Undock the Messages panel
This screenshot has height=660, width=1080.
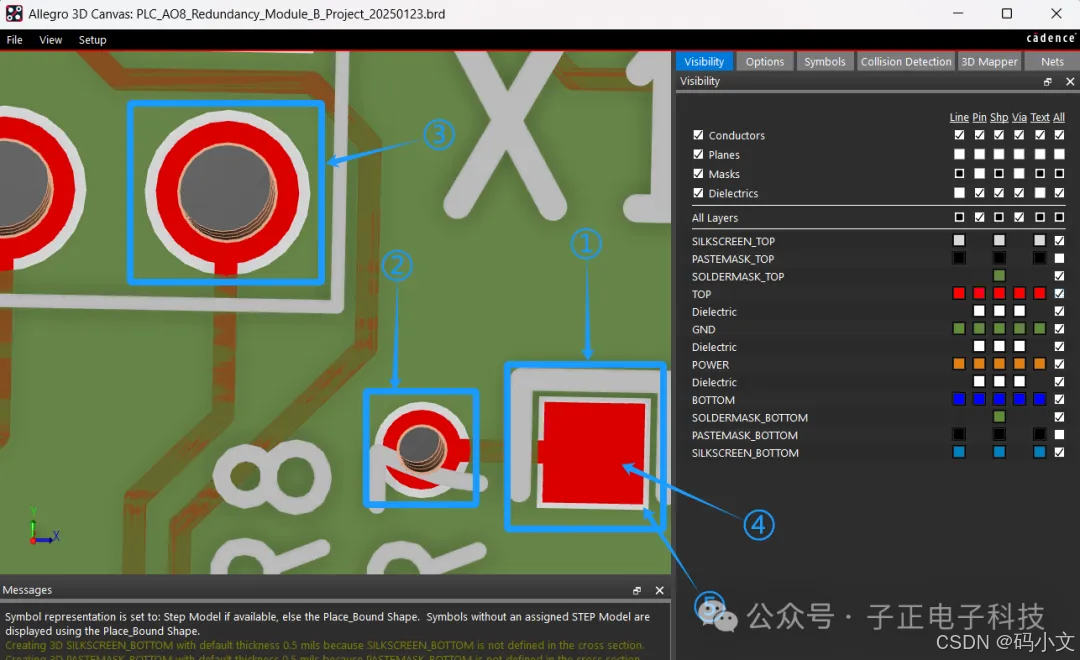coord(637,590)
